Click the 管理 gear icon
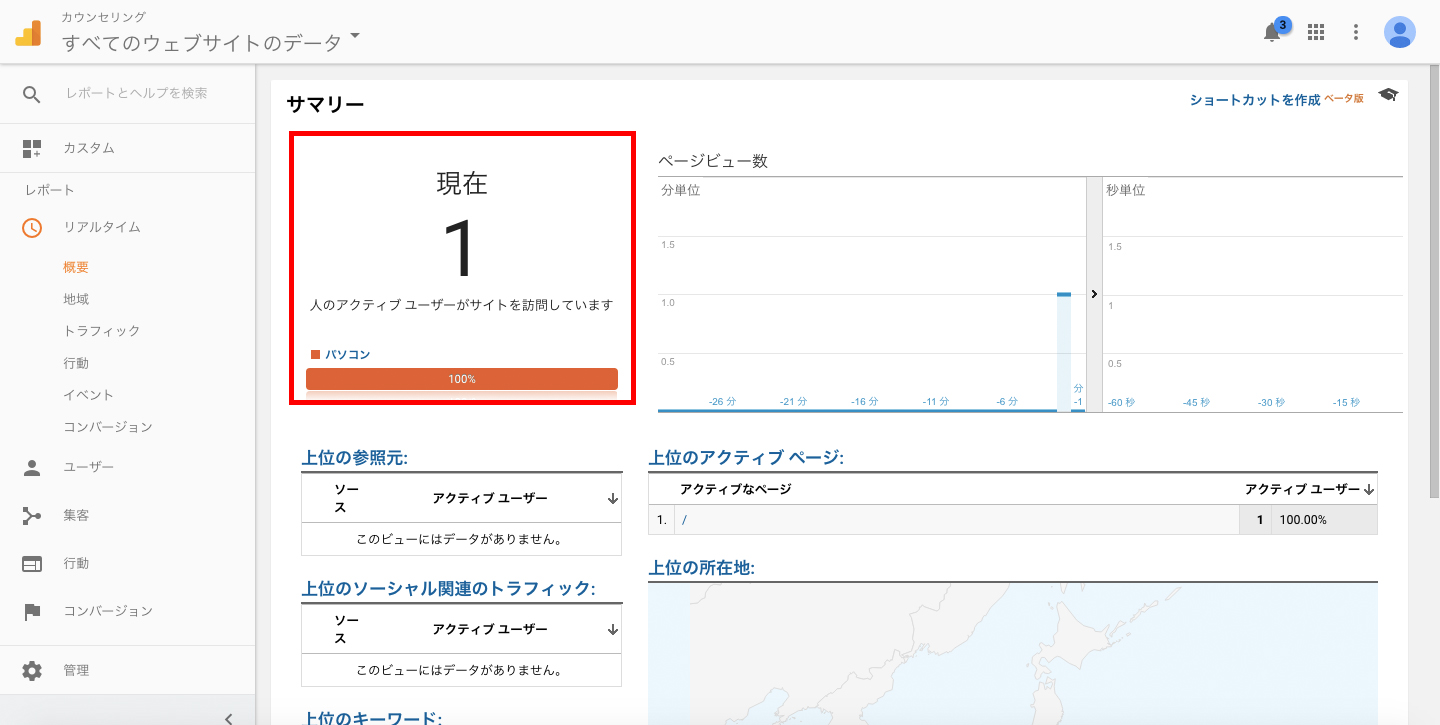The height and width of the screenshot is (725, 1440). [32, 670]
